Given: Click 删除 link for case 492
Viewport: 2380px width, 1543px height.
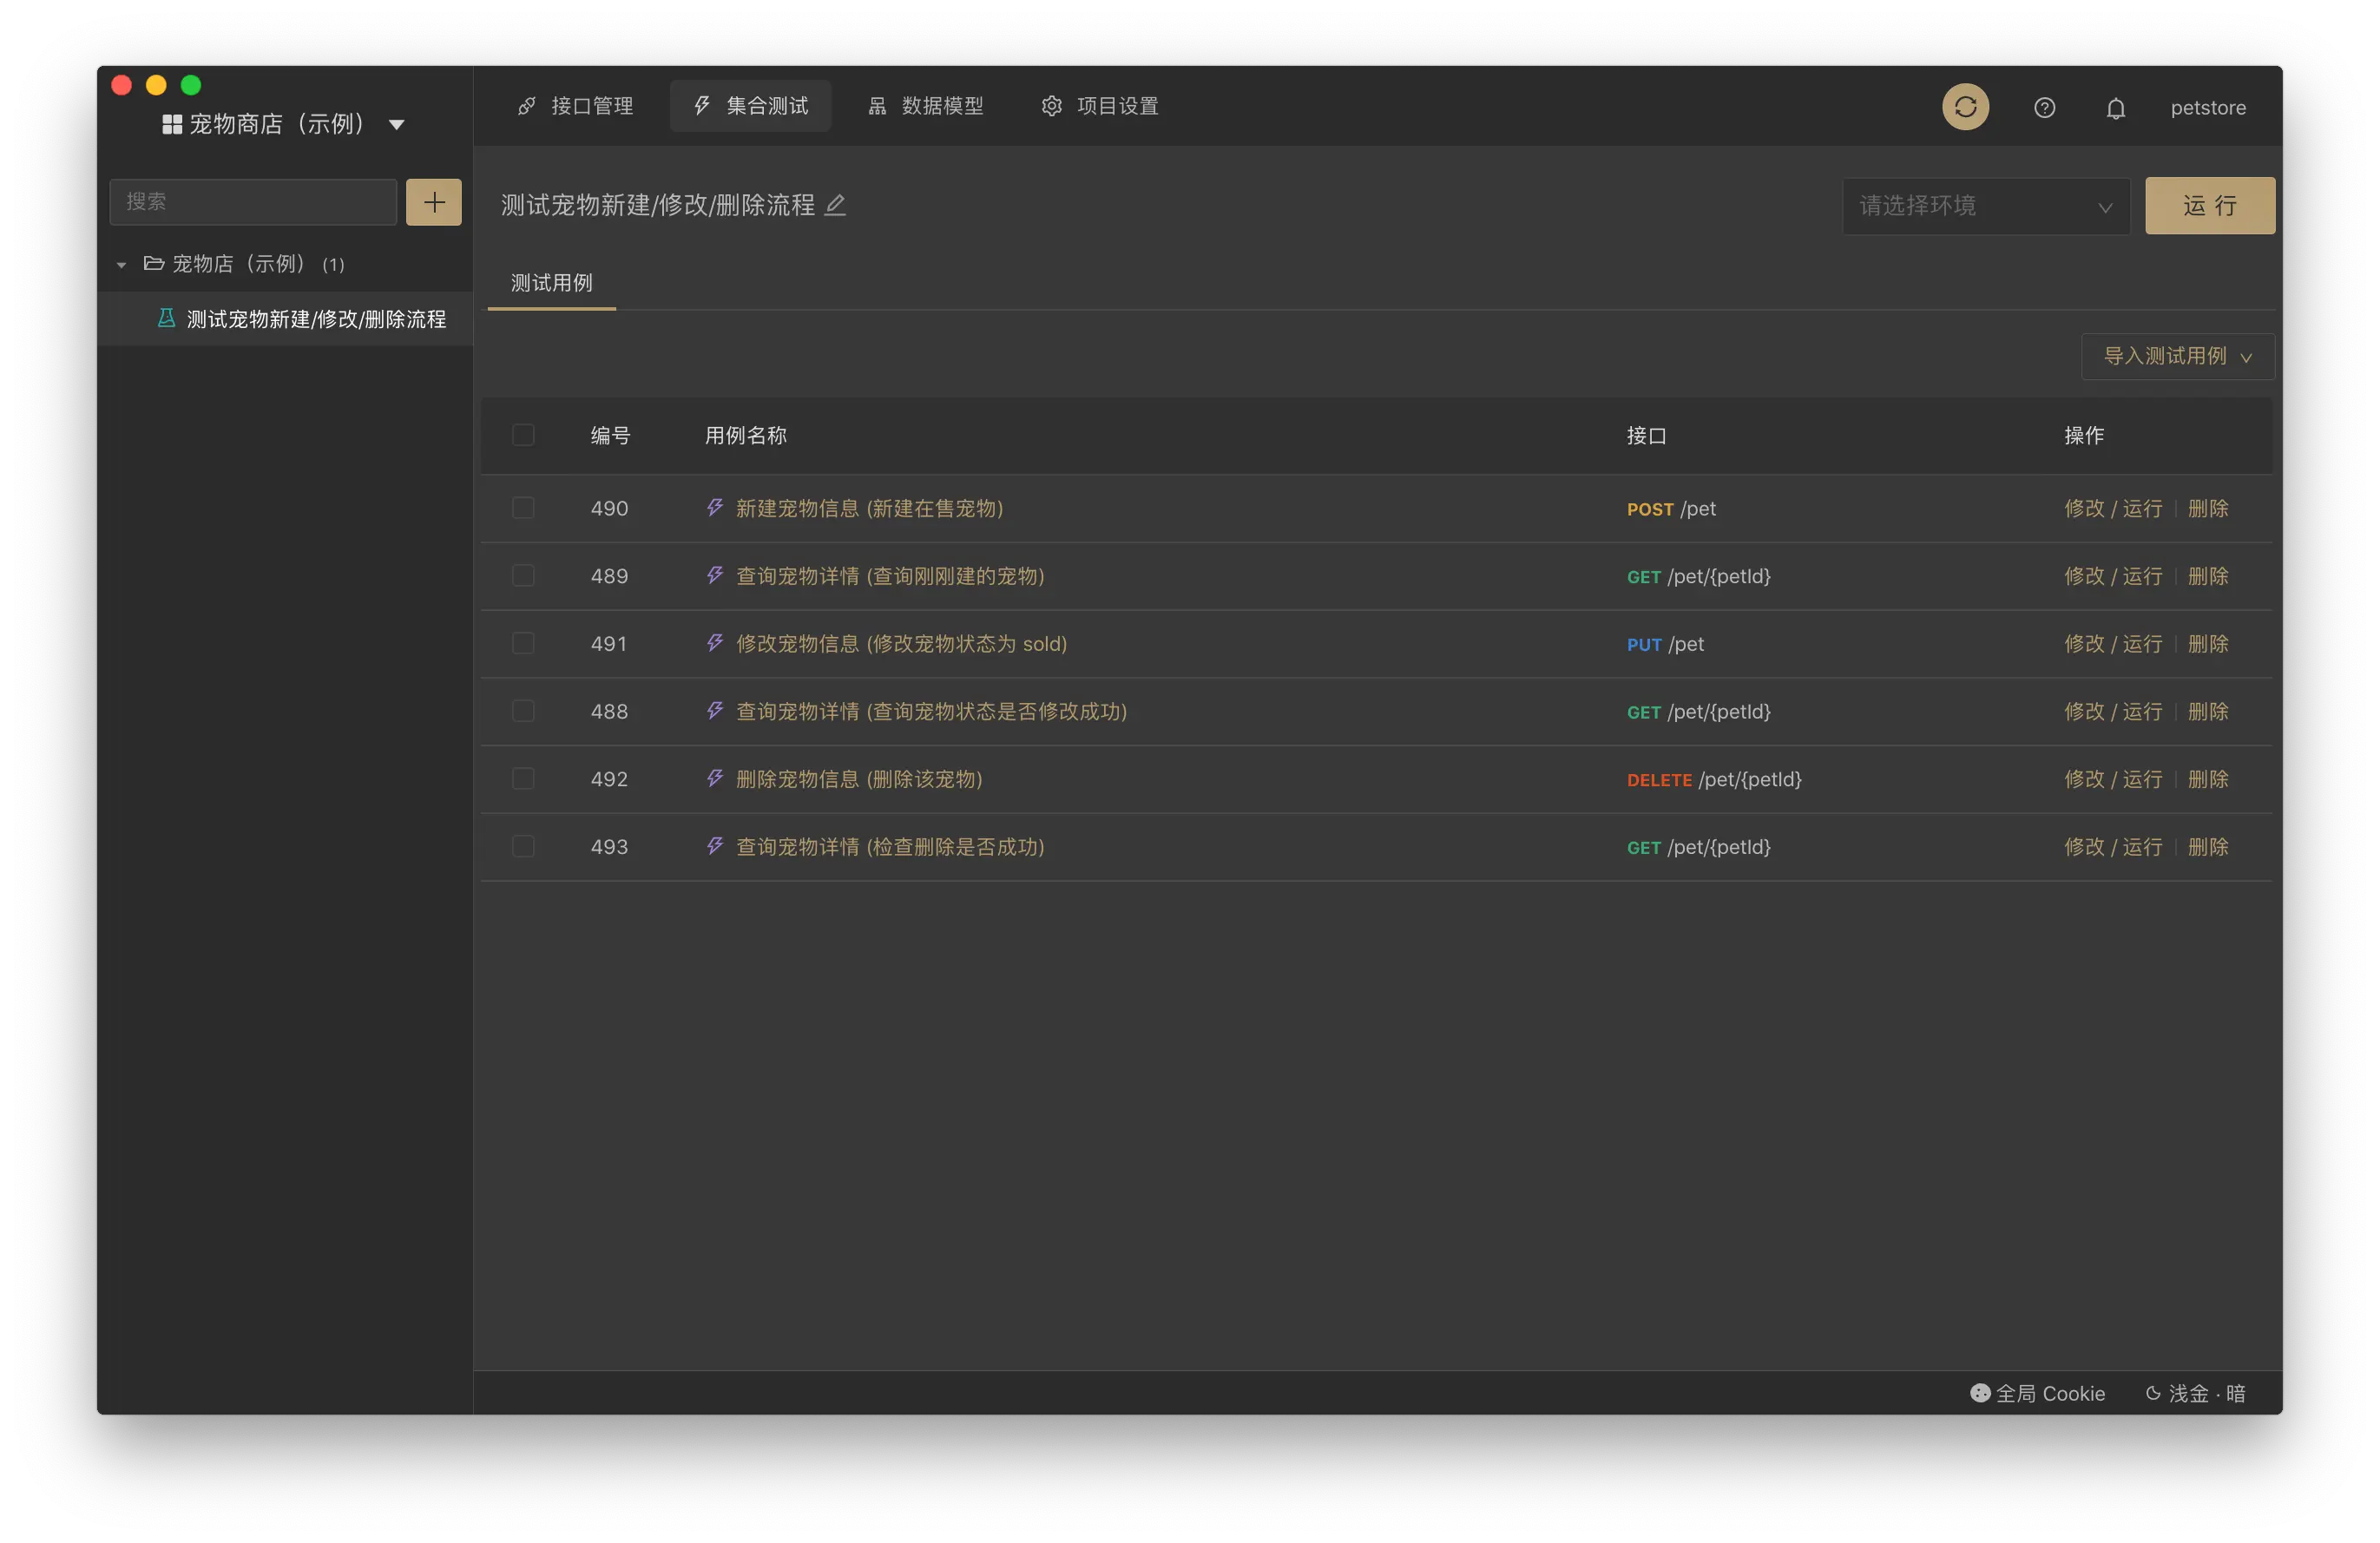Looking at the screenshot, I should coord(2207,779).
